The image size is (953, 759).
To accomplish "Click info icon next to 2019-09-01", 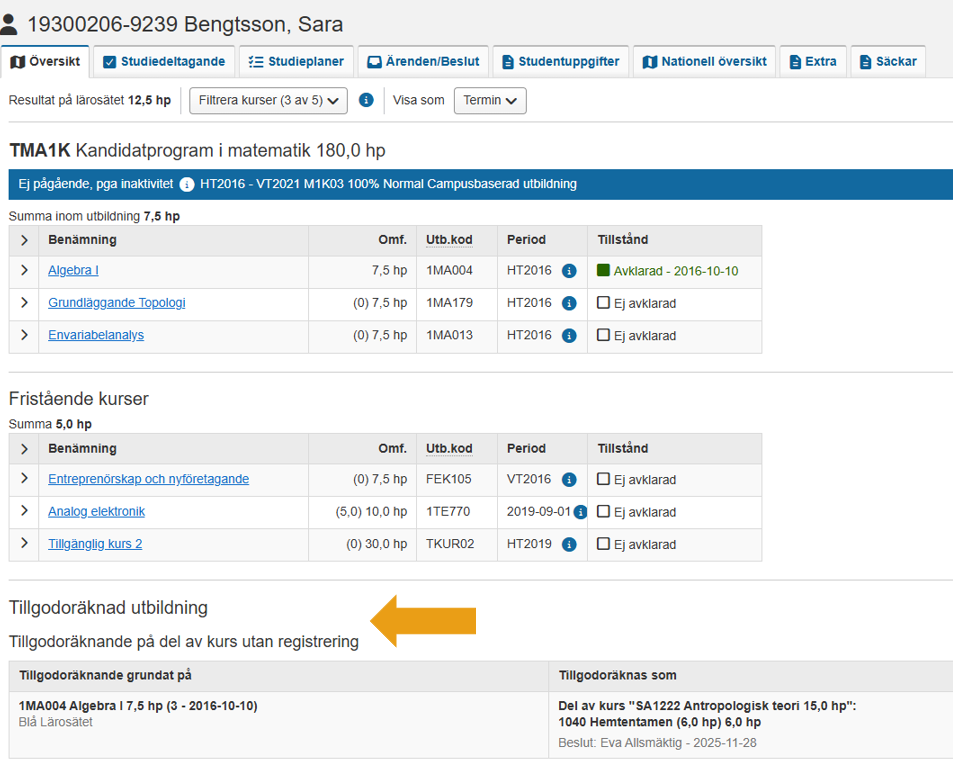I will tap(580, 512).
